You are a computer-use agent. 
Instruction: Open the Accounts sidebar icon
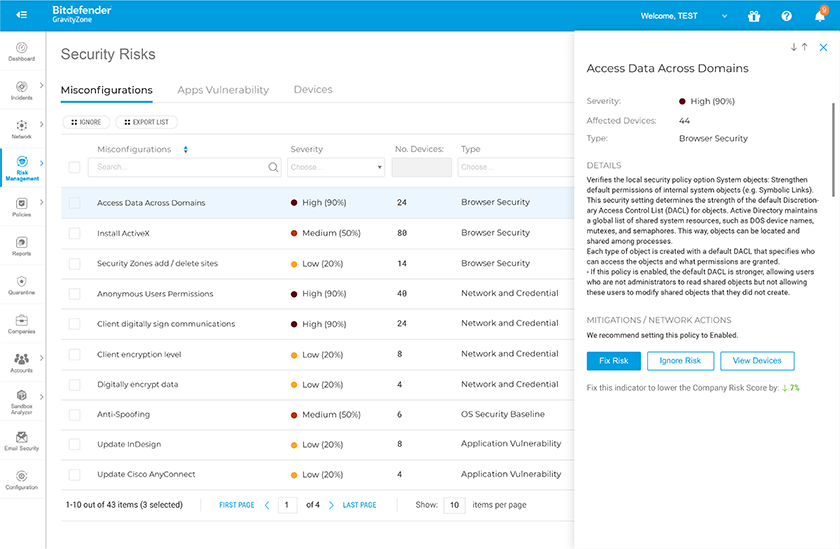[21, 359]
